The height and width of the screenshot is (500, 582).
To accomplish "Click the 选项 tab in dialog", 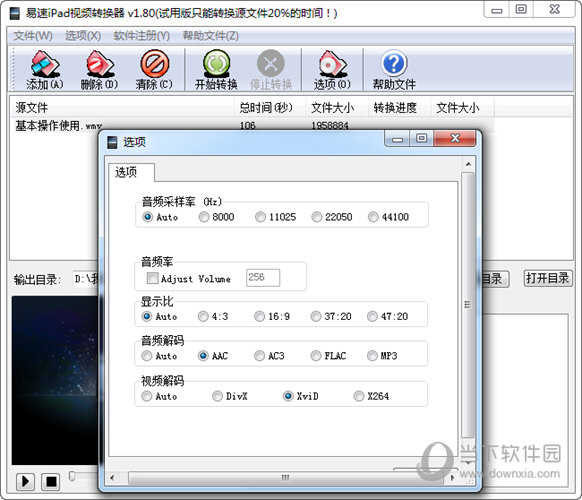I will (x=131, y=172).
